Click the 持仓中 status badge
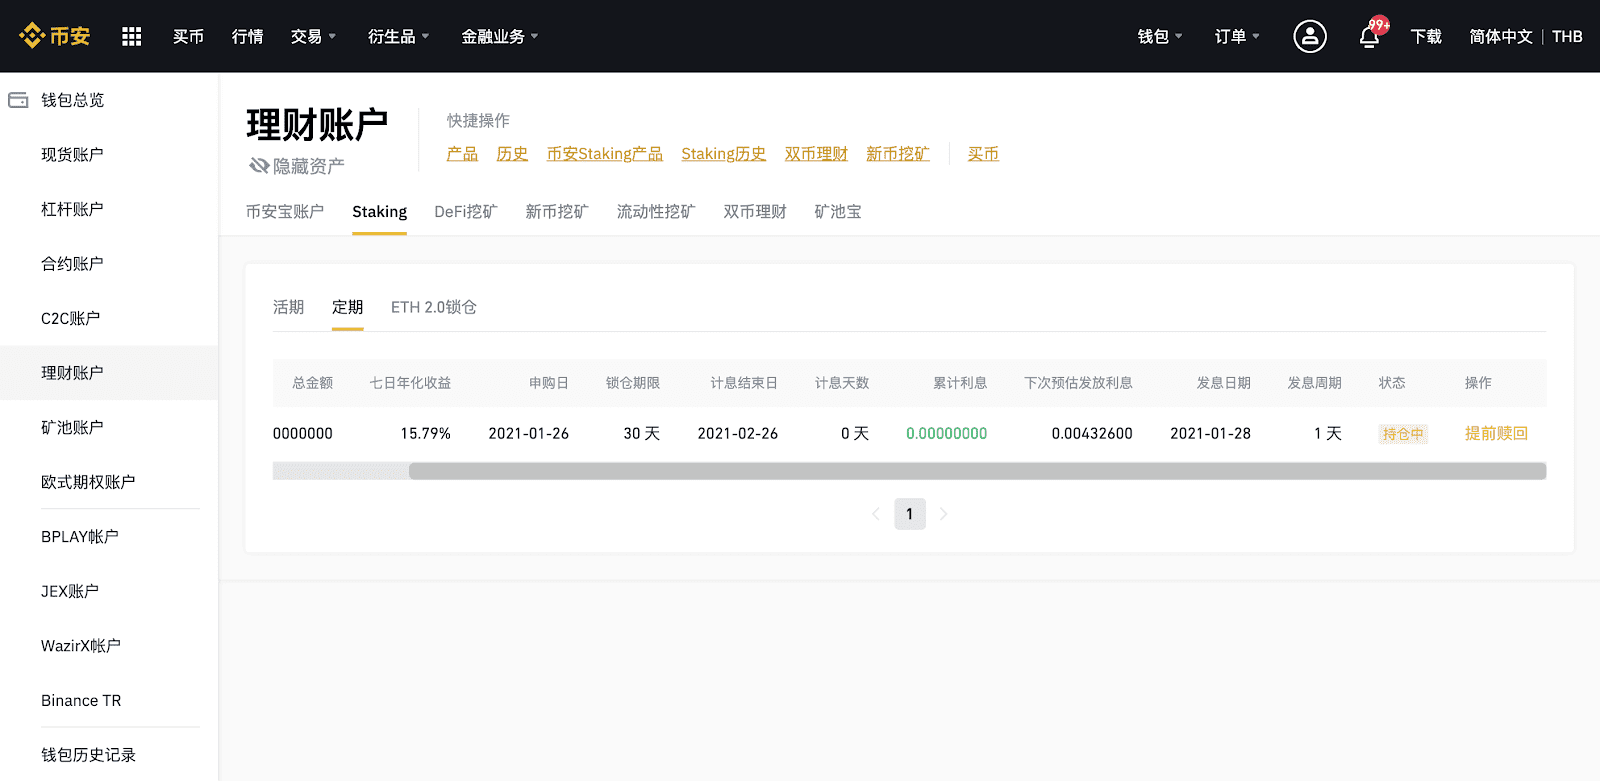 [1403, 434]
